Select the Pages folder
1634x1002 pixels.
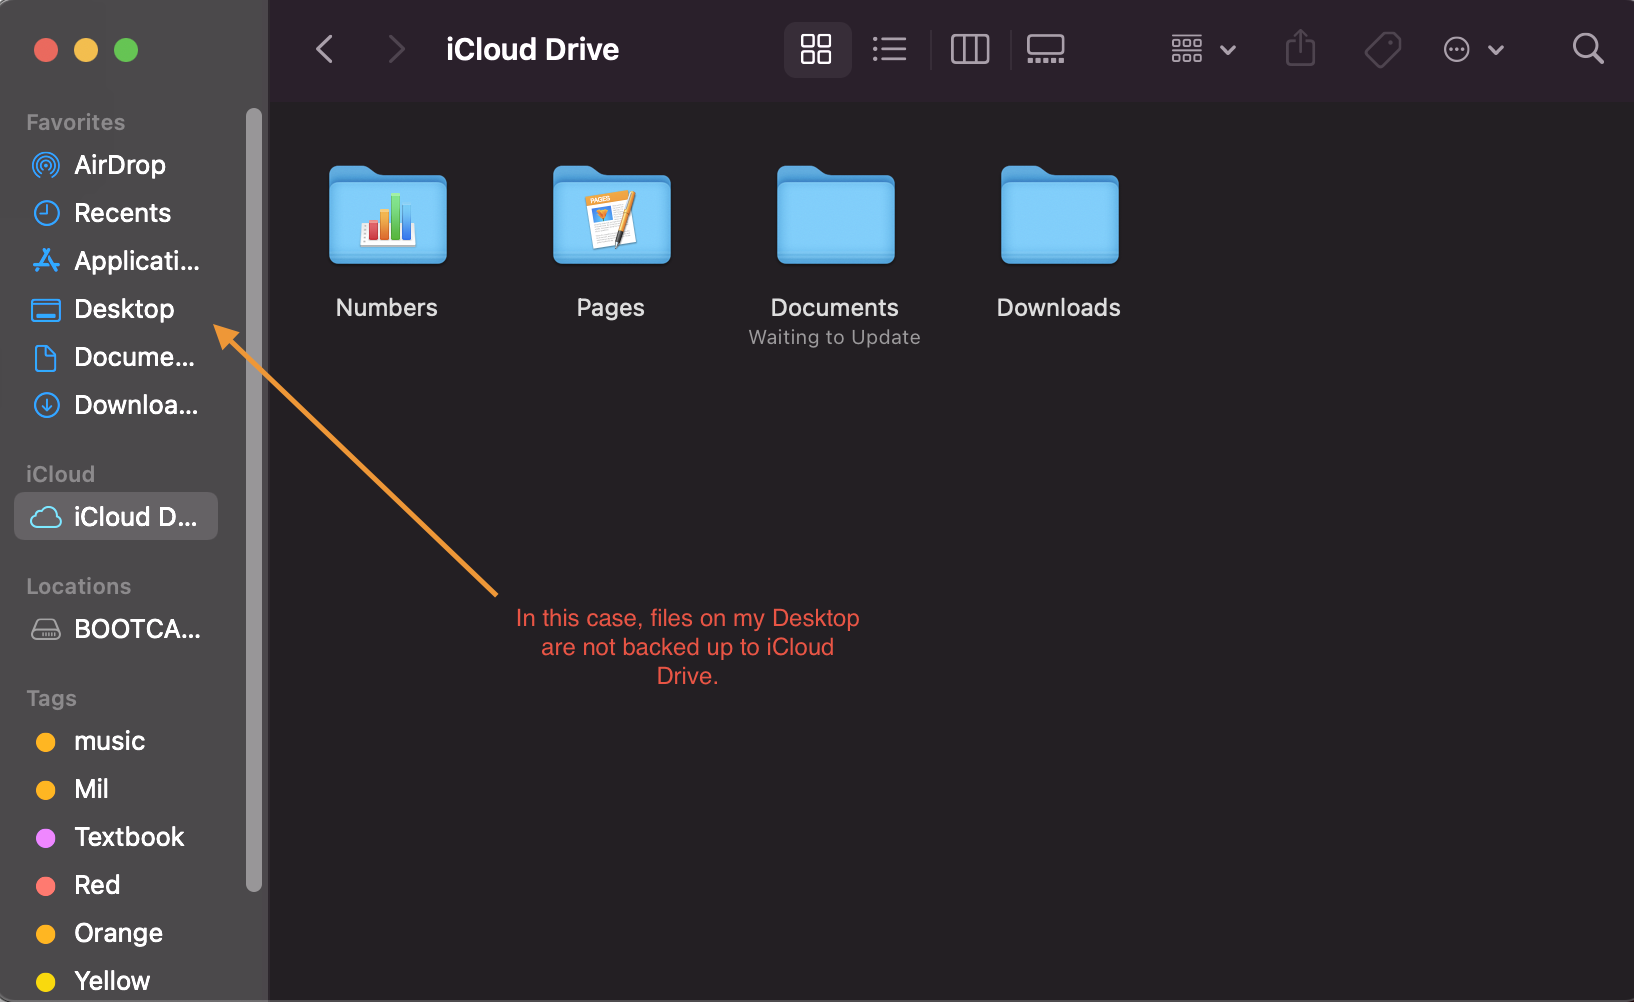612,215
